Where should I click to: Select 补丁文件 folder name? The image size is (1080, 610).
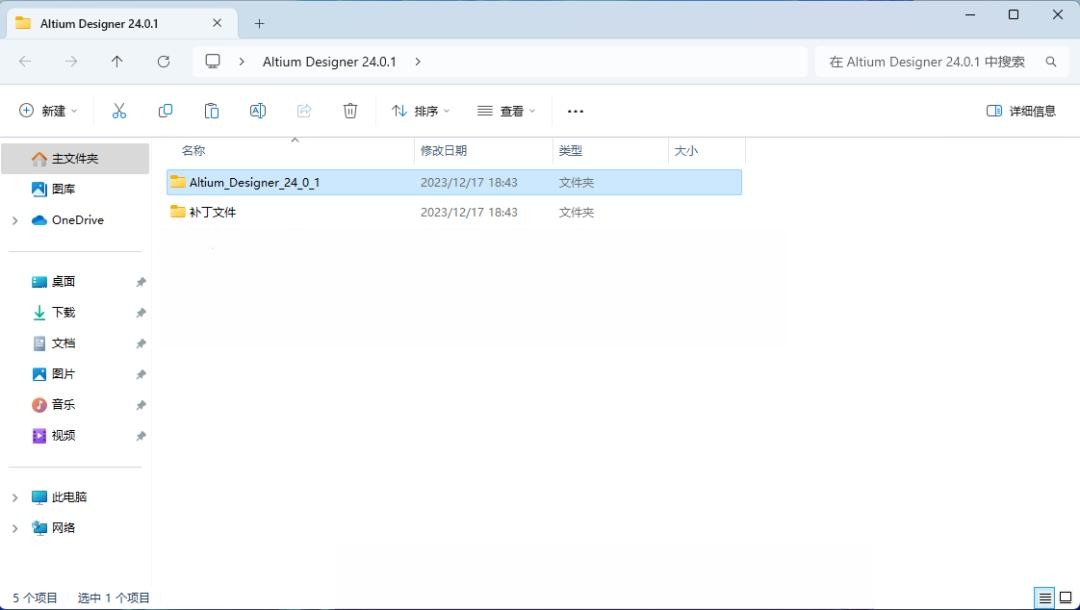pyautogui.click(x=213, y=212)
